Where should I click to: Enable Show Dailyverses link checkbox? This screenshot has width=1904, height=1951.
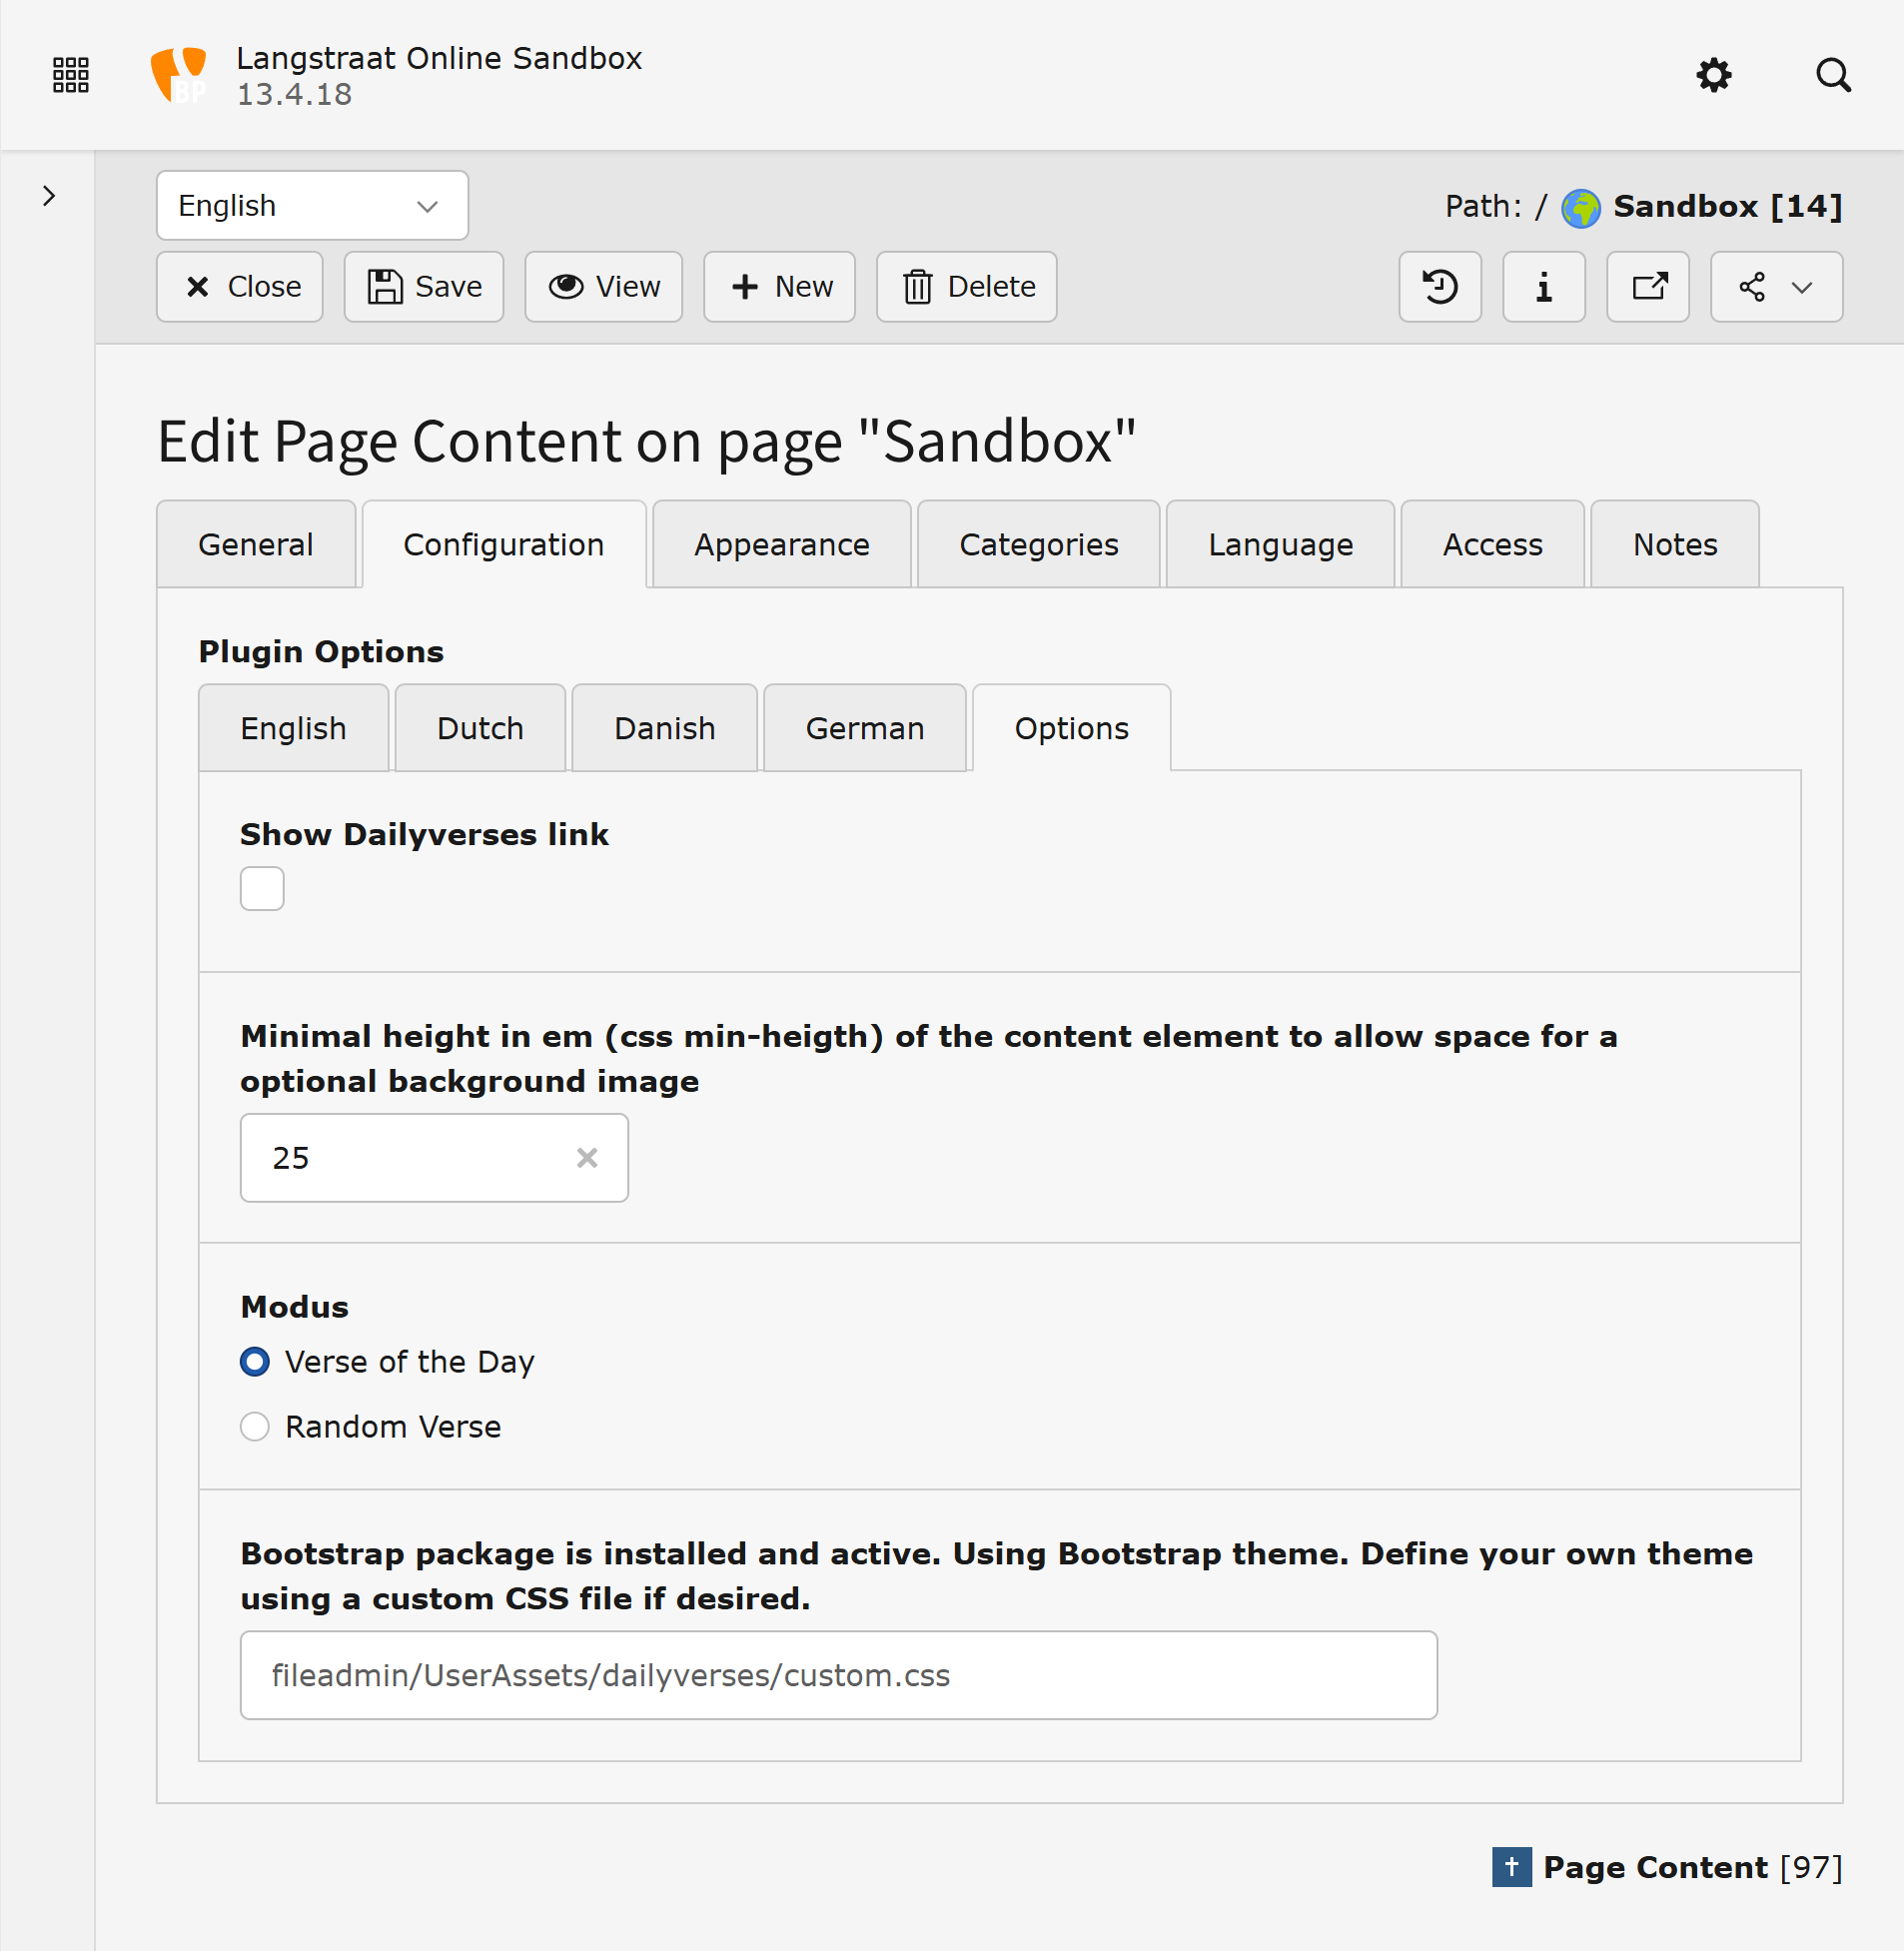click(261, 888)
